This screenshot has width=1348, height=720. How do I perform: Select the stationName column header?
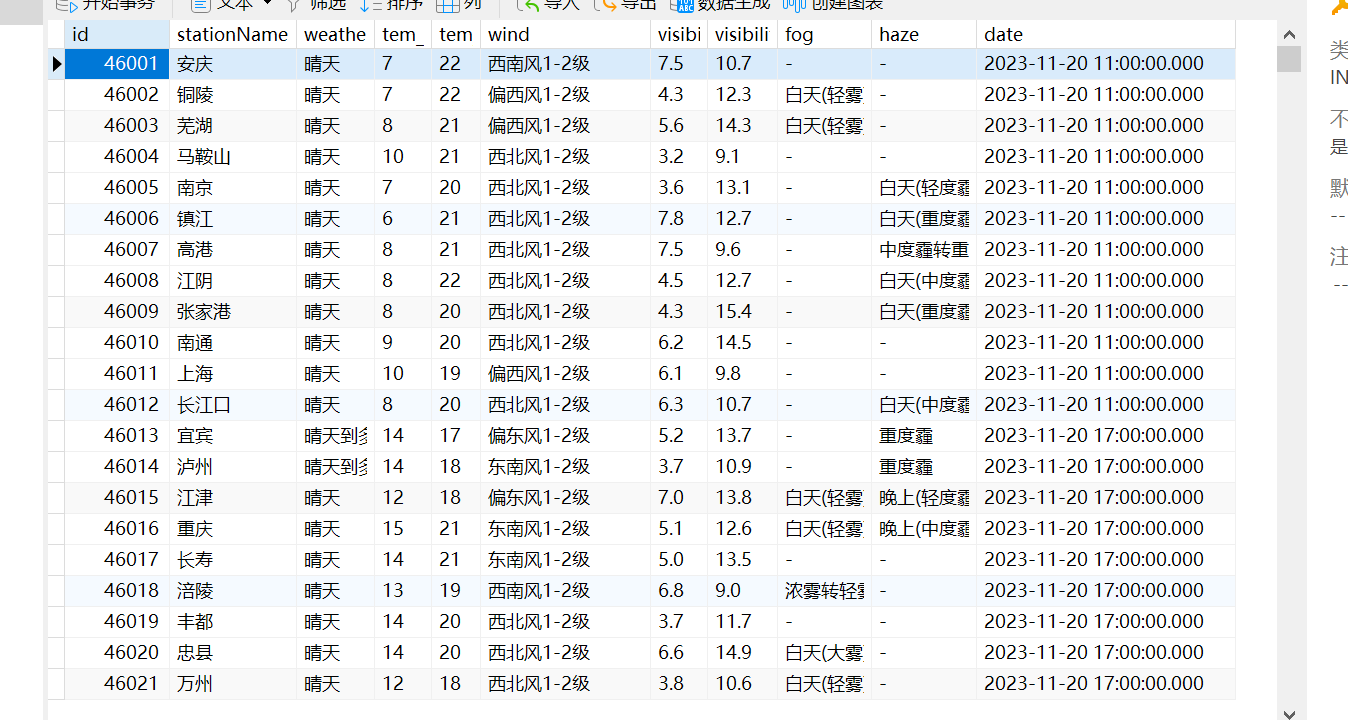coord(232,34)
